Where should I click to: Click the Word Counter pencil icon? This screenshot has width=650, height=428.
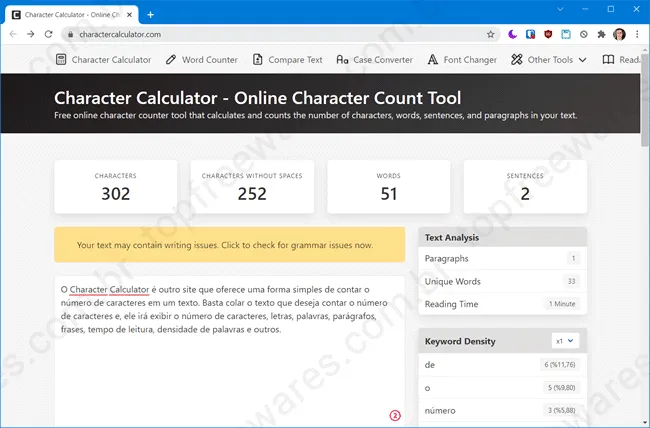point(171,59)
